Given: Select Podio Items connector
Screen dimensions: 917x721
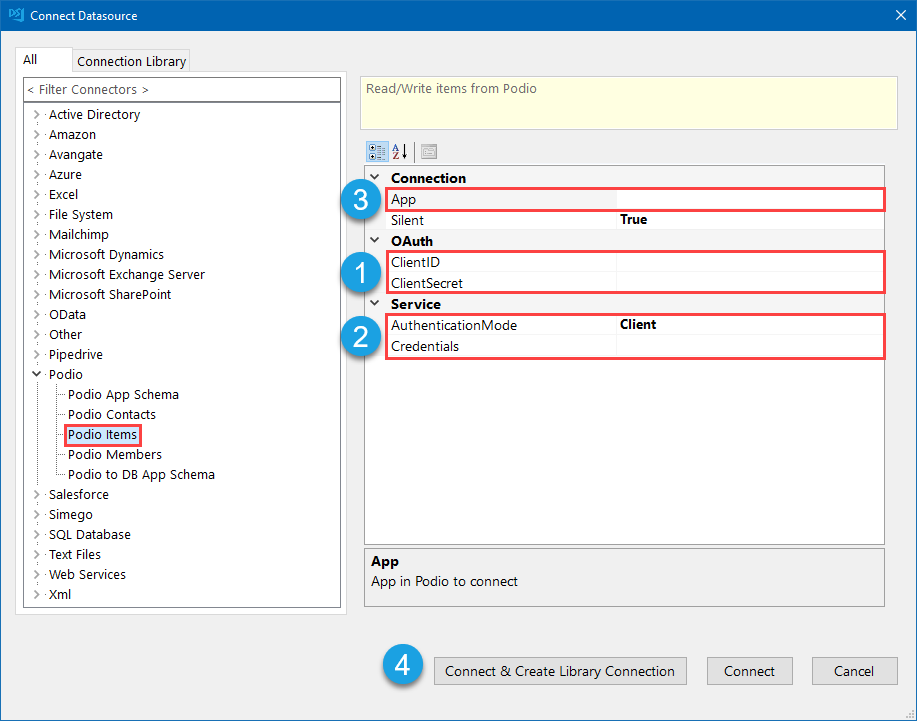Looking at the screenshot, I should 102,434.
